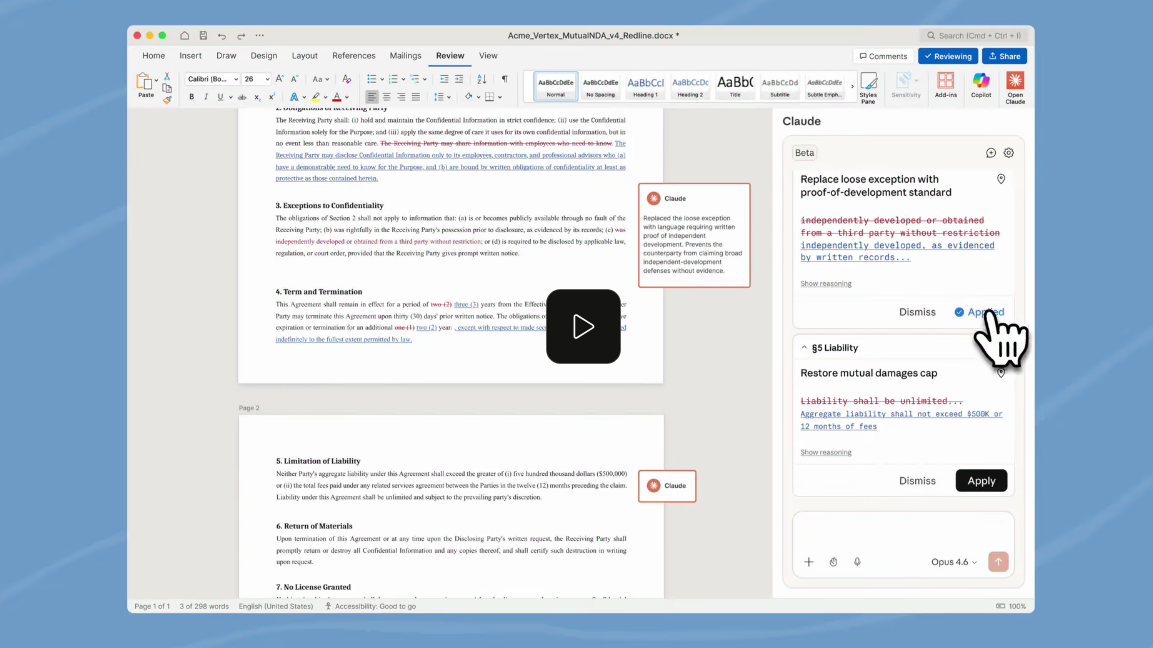The height and width of the screenshot is (648, 1153).
Task: Open the Change Case Aa dropdown
Action: tap(321, 79)
